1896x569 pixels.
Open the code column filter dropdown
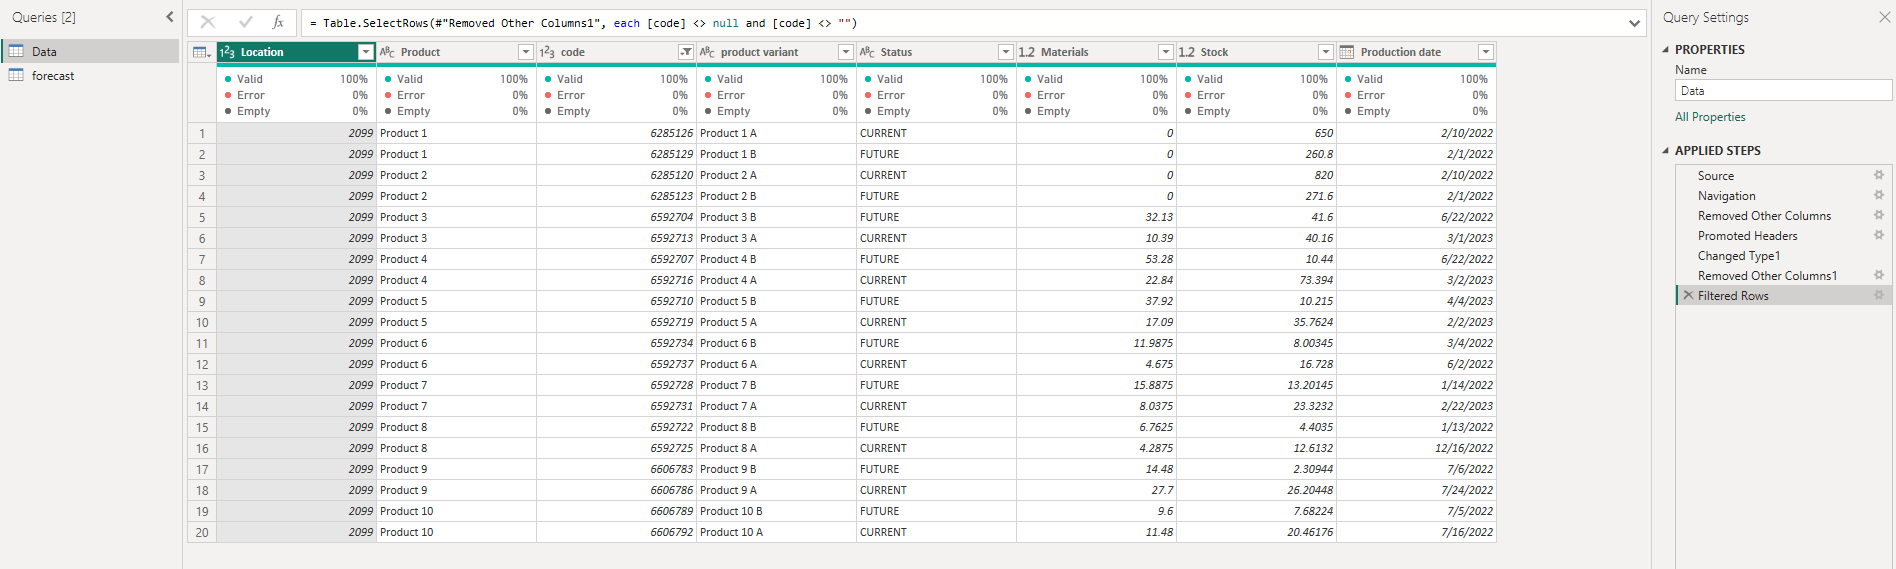click(x=686, y=52)
